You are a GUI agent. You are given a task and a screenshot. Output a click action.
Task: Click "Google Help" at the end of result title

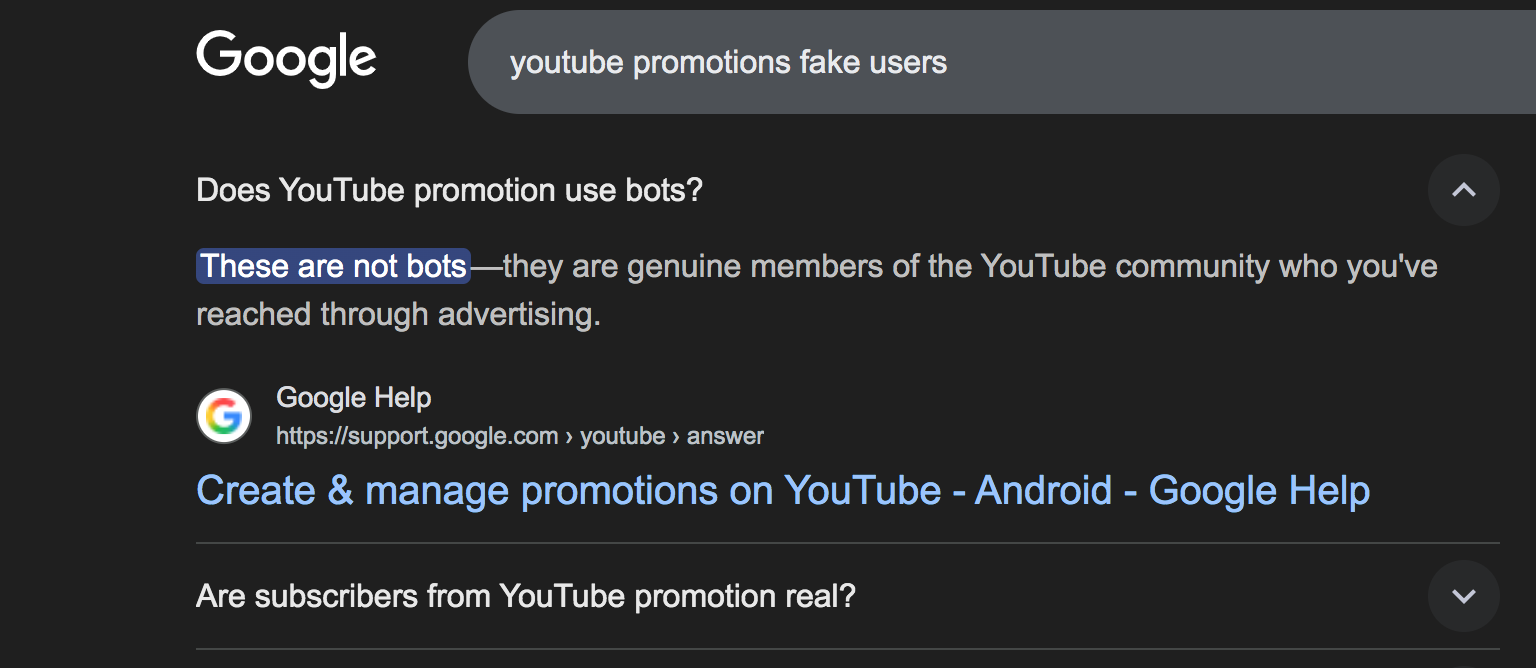pos(1259,491)
